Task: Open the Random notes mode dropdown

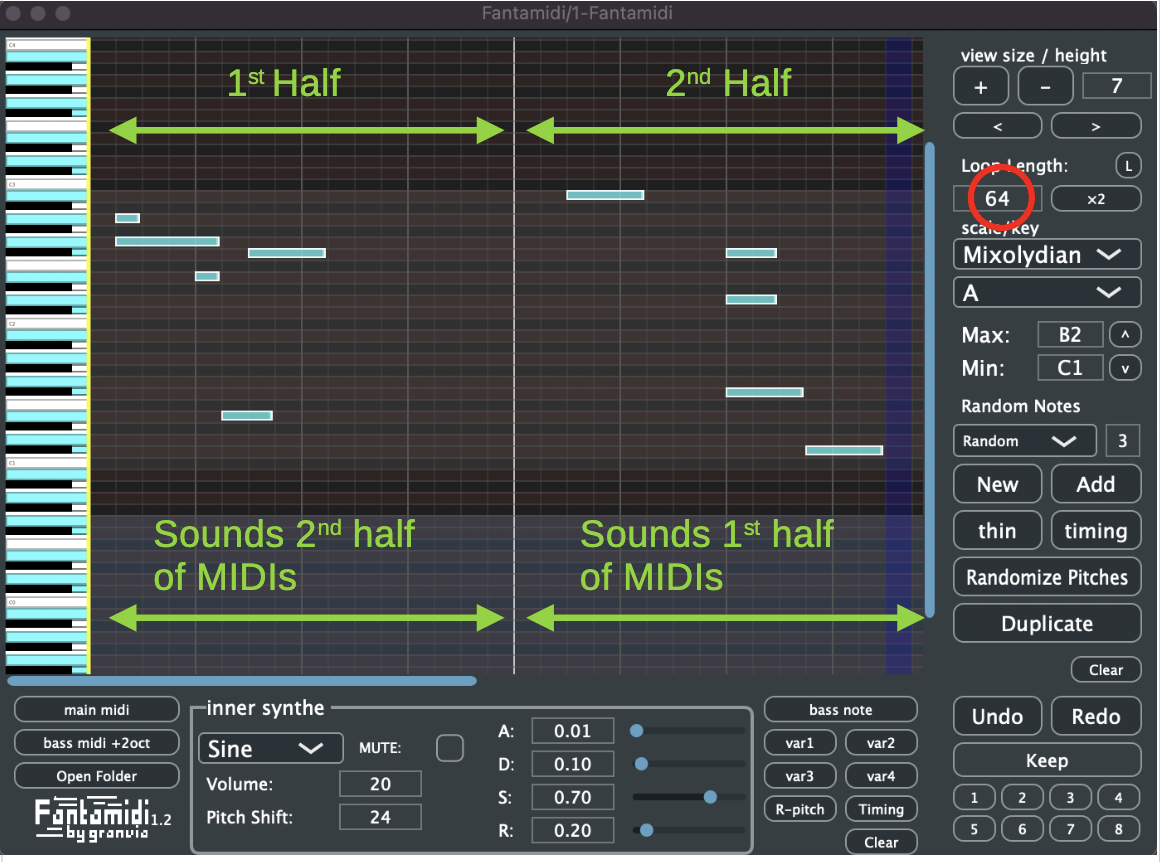Action: (x=1025, y=441)
